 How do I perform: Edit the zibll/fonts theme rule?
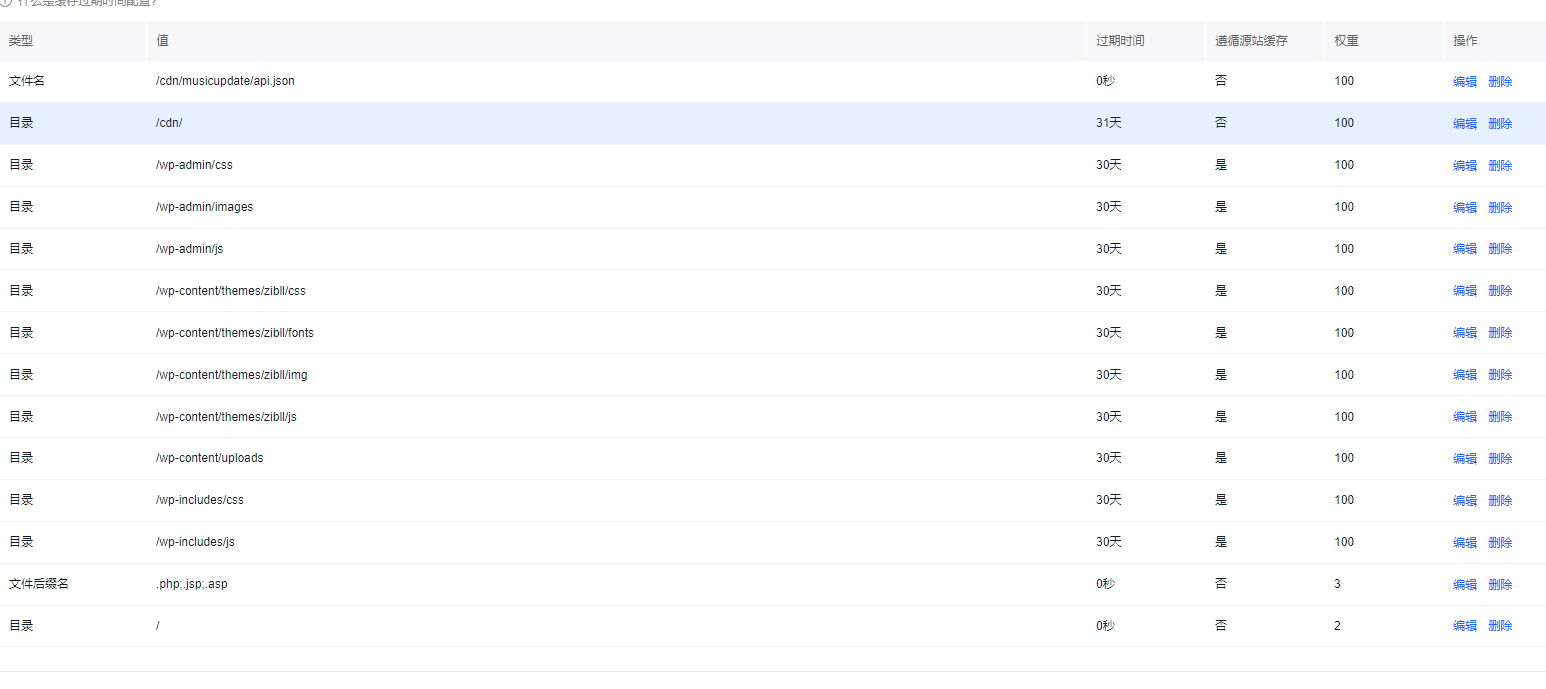point(1464,333)
